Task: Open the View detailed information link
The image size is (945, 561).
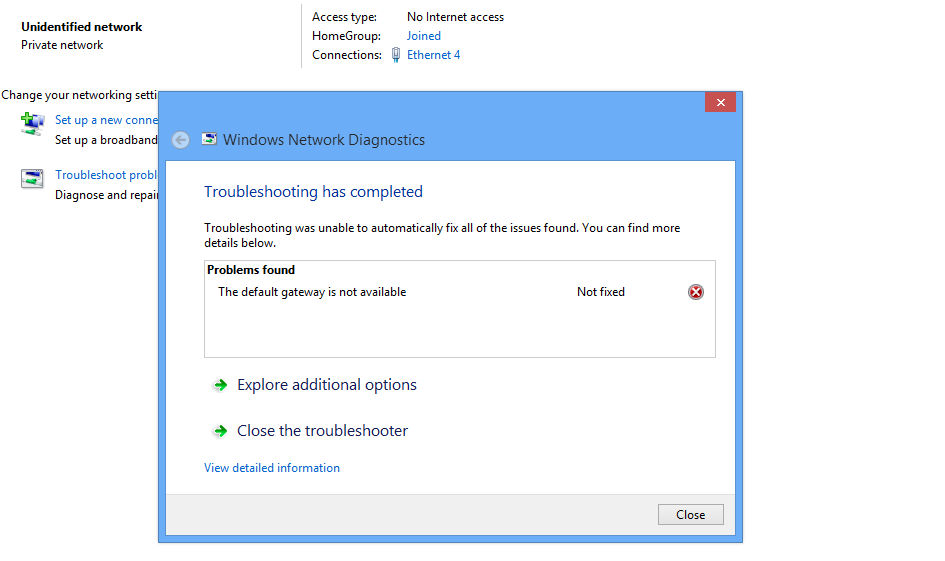Action: (272, 468)
